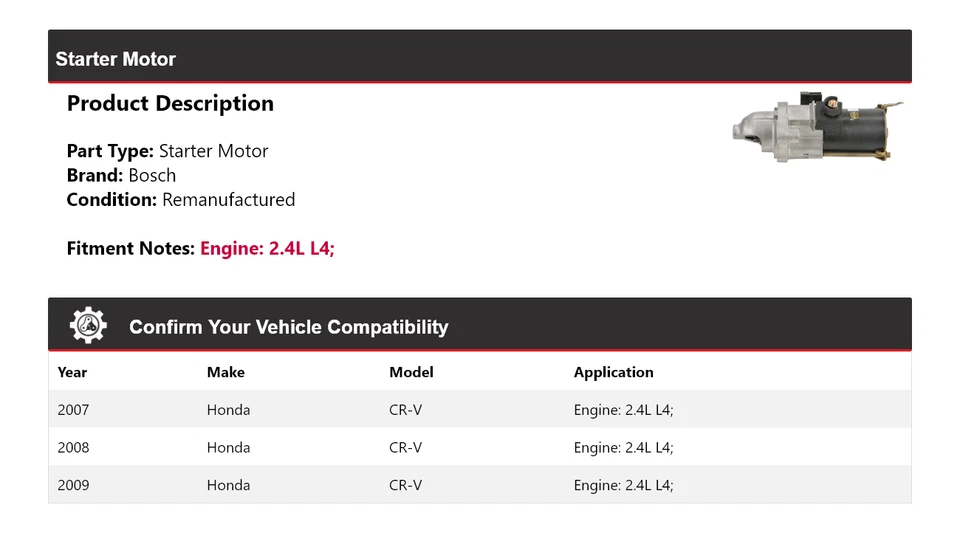Image resolution: width=960 pixels, height=533 pixels.
Task: Click the Application cell for 2009
Action: coord(623,485)
